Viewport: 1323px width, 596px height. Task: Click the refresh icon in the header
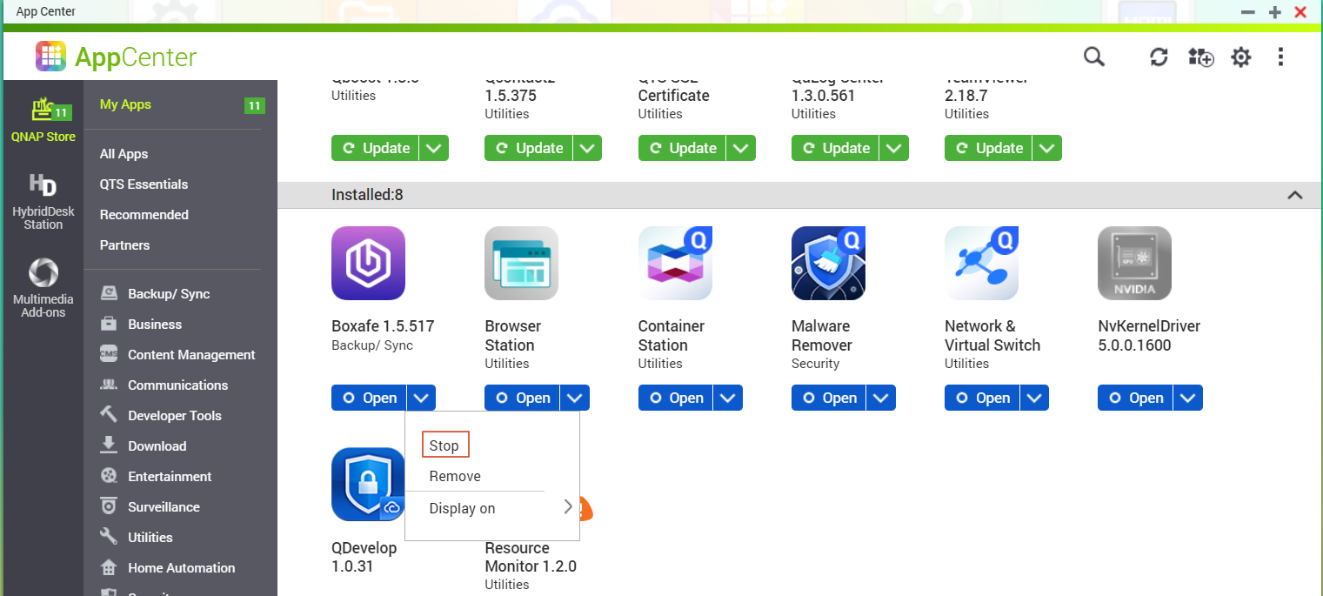[1158, 57]
